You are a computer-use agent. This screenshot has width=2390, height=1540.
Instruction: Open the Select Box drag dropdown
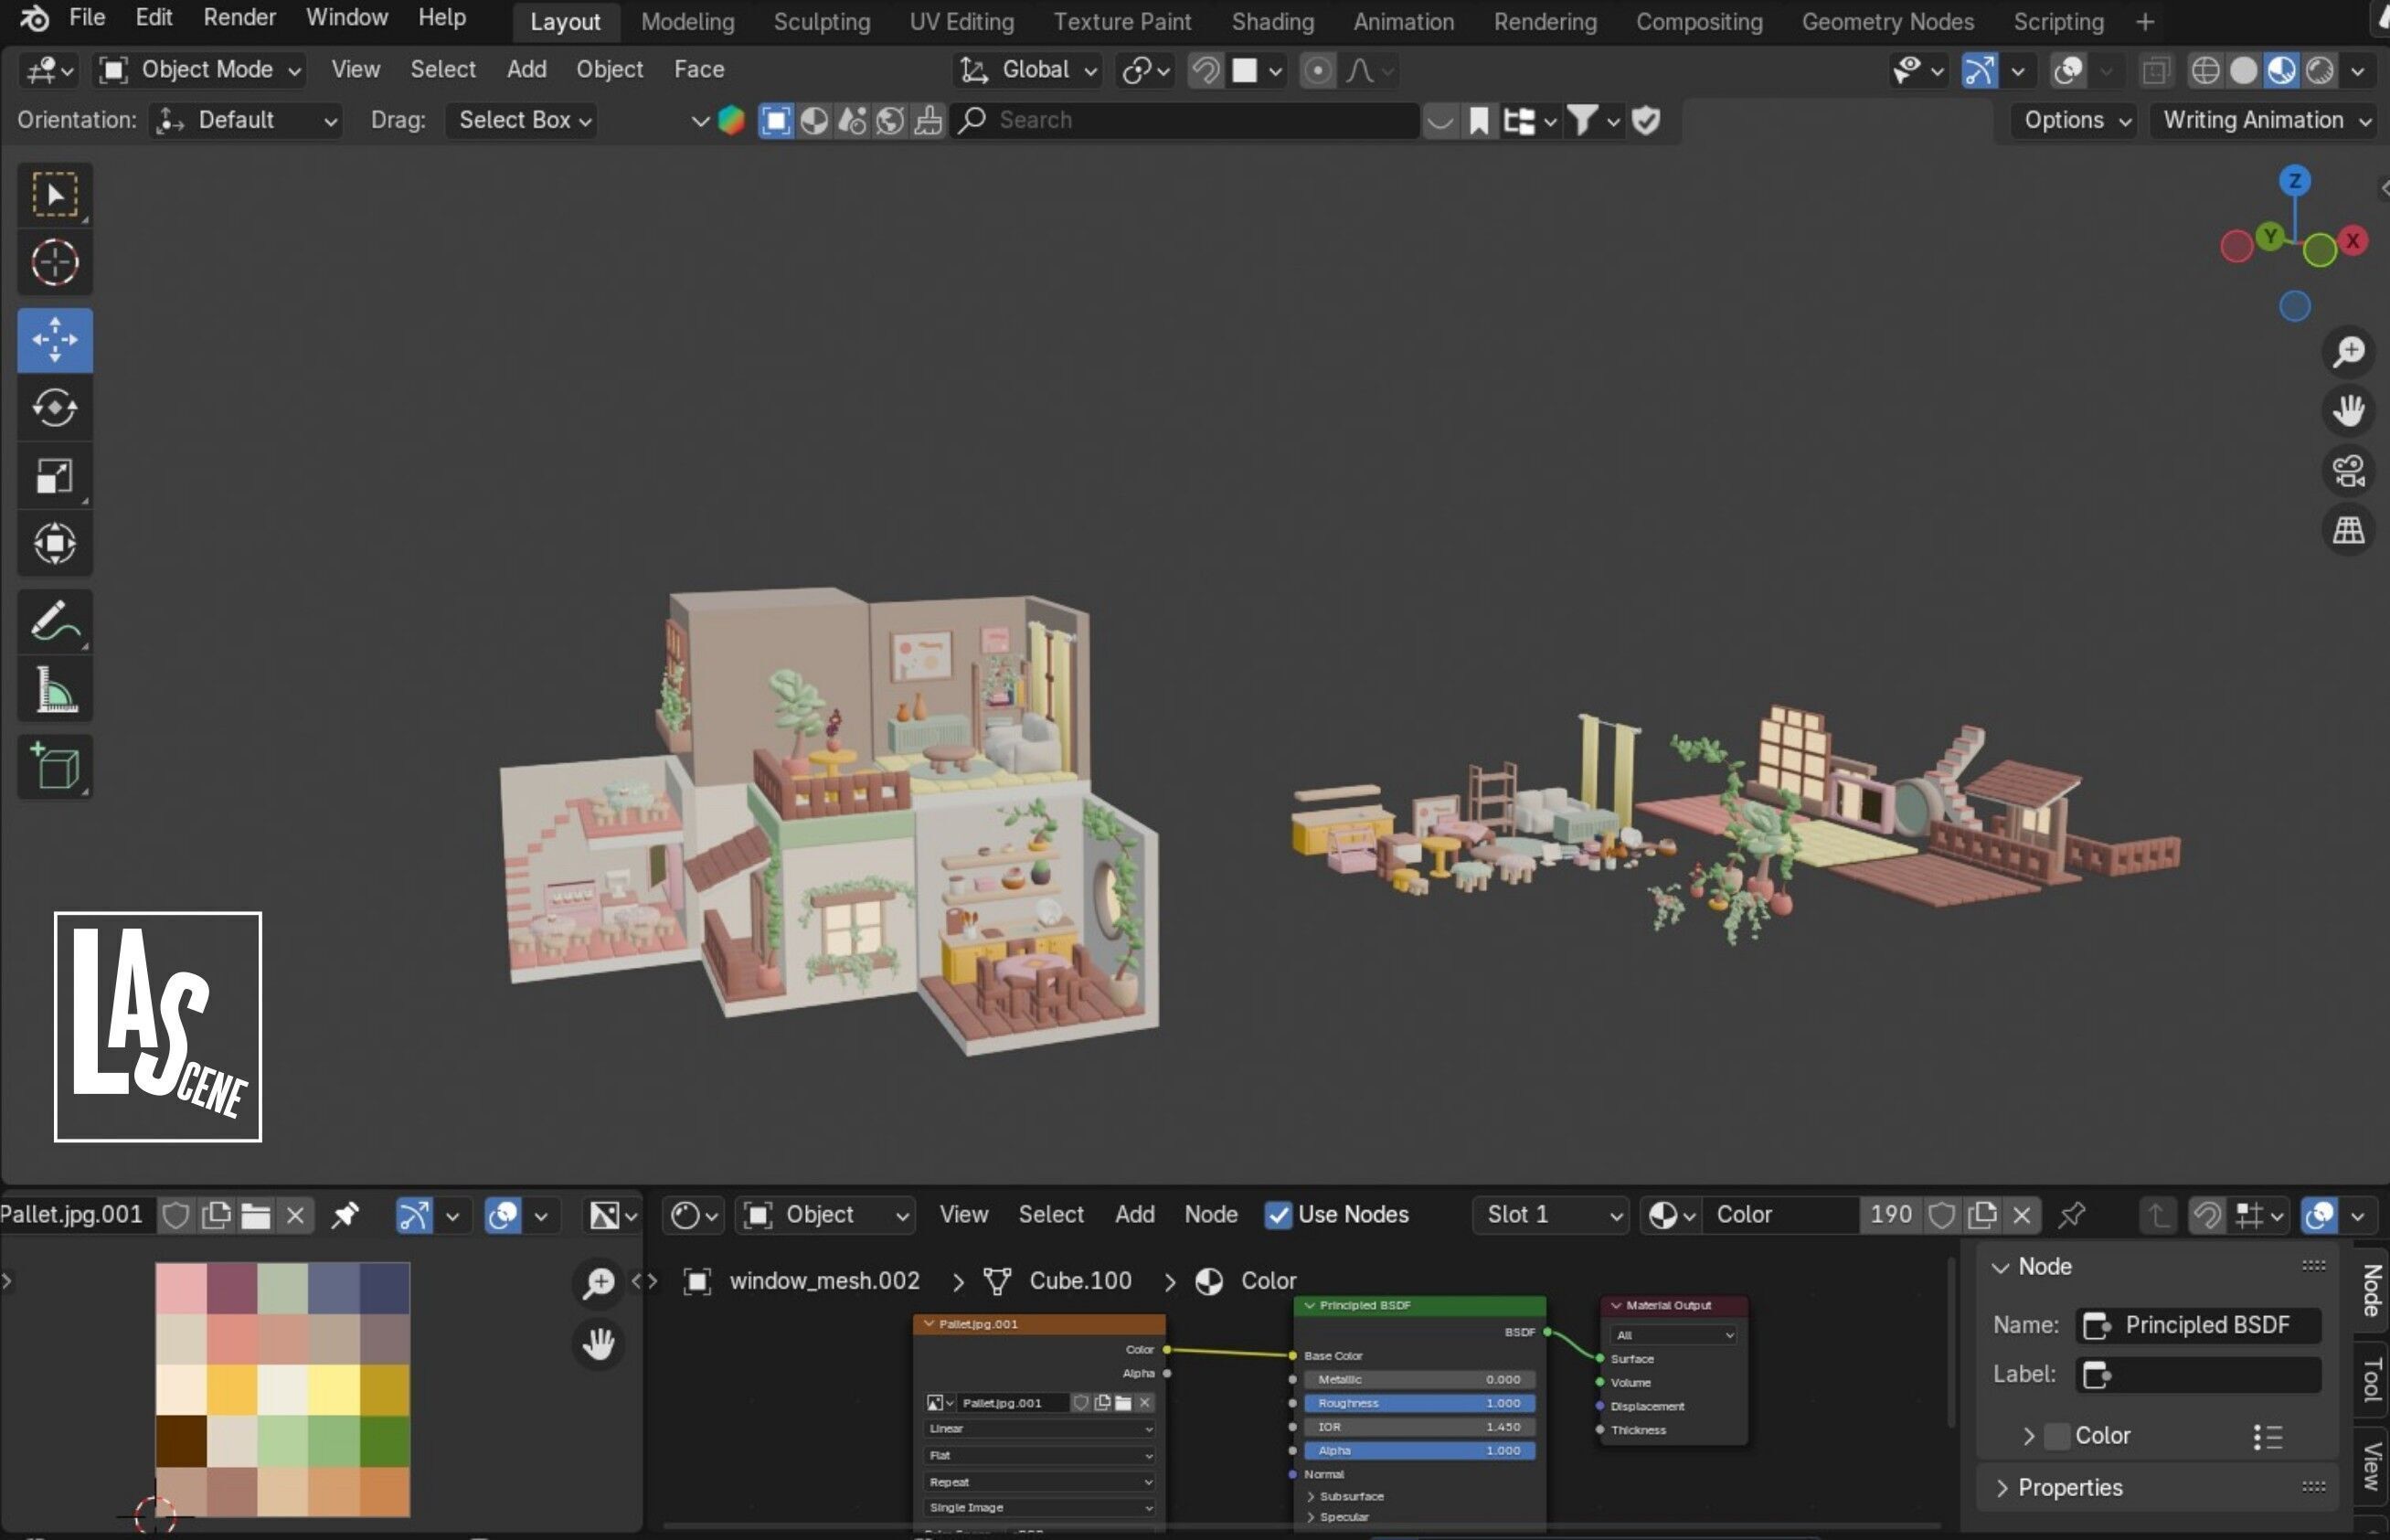pos(522,121)
